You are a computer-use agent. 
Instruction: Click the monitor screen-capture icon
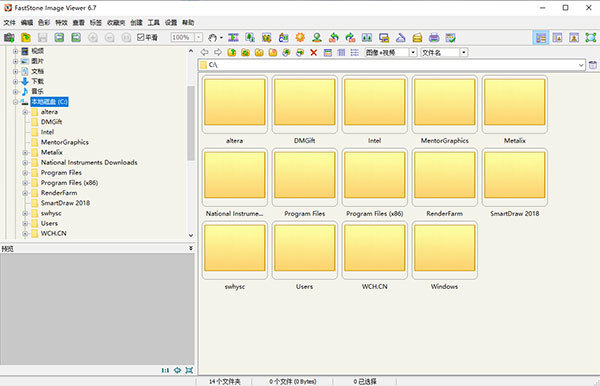pos(384,37)
